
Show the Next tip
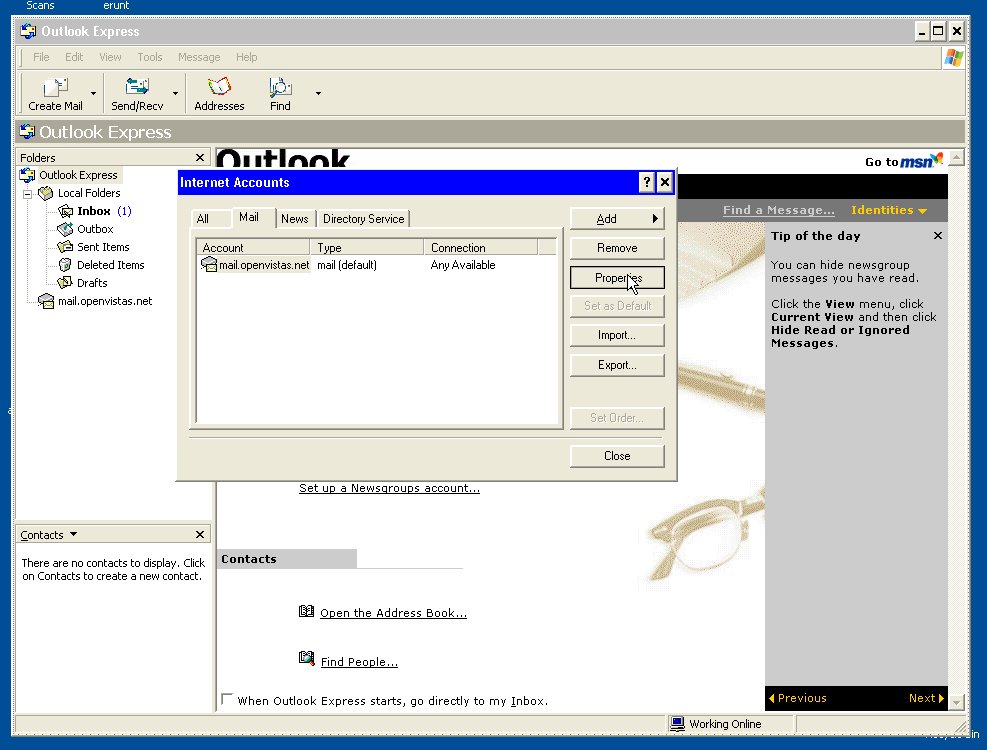[926, 698]
